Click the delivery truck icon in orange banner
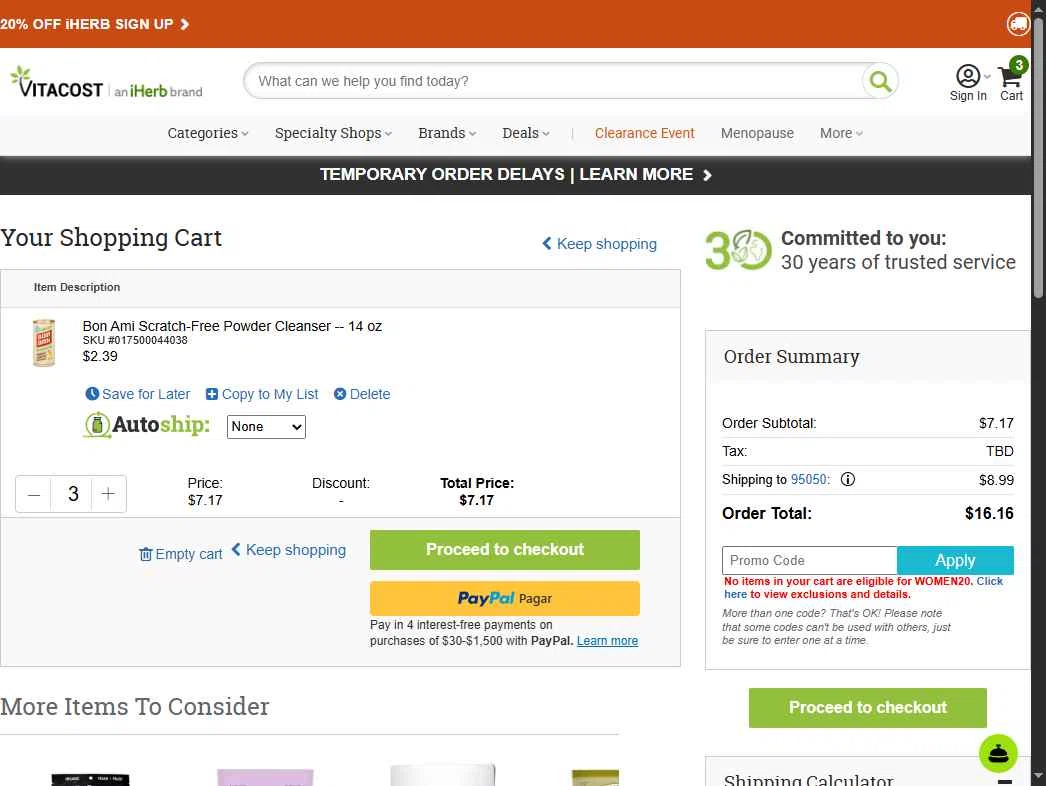1046x786 pixels. [x=1018, y=24]
